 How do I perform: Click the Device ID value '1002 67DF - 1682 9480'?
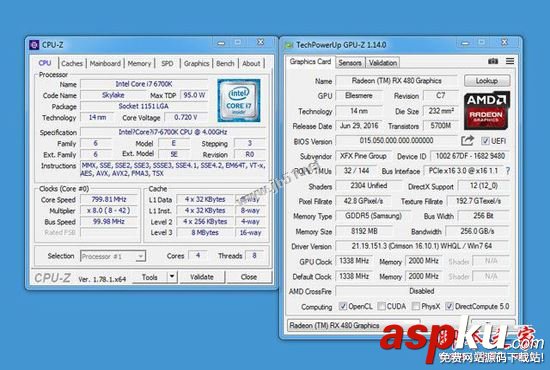[470, 156]
